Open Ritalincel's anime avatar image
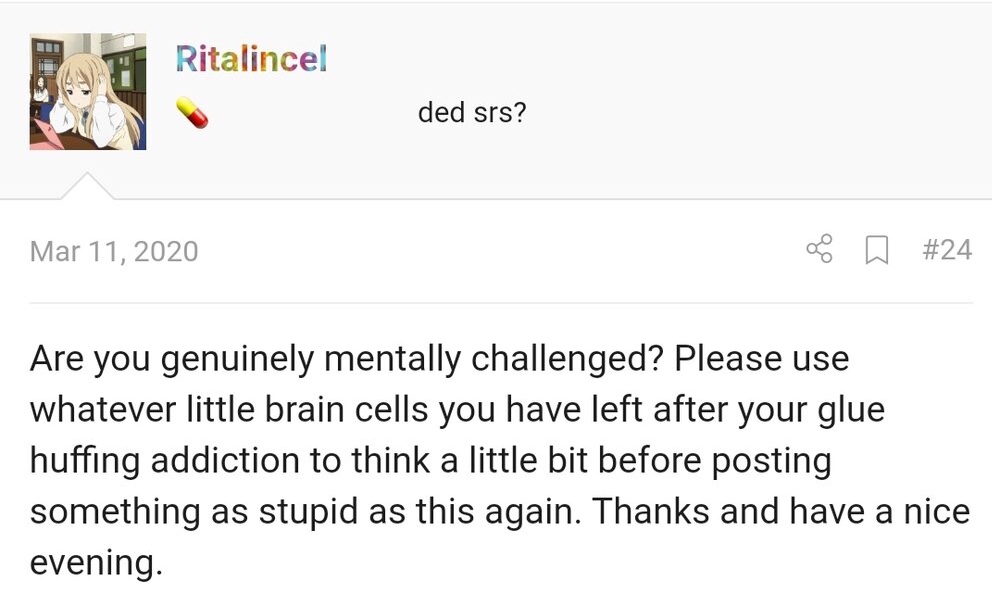The height and width of the screenshot is (607, 992). (x=88, y=91)
